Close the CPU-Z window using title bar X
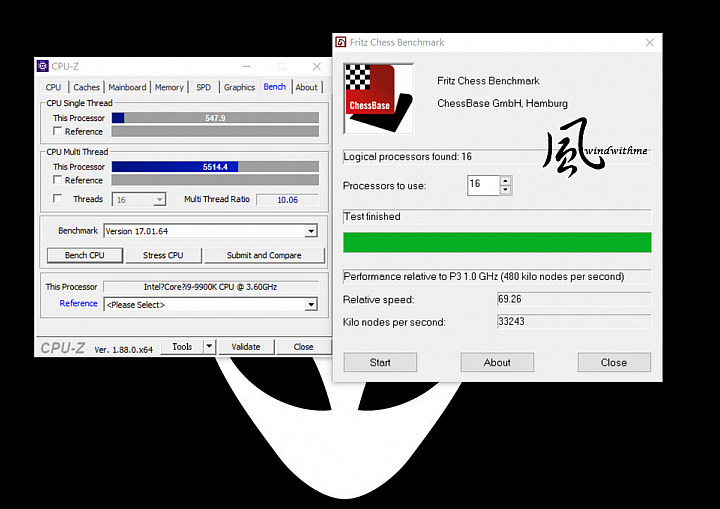Viewport: 720px width, 509px height. 317,67
